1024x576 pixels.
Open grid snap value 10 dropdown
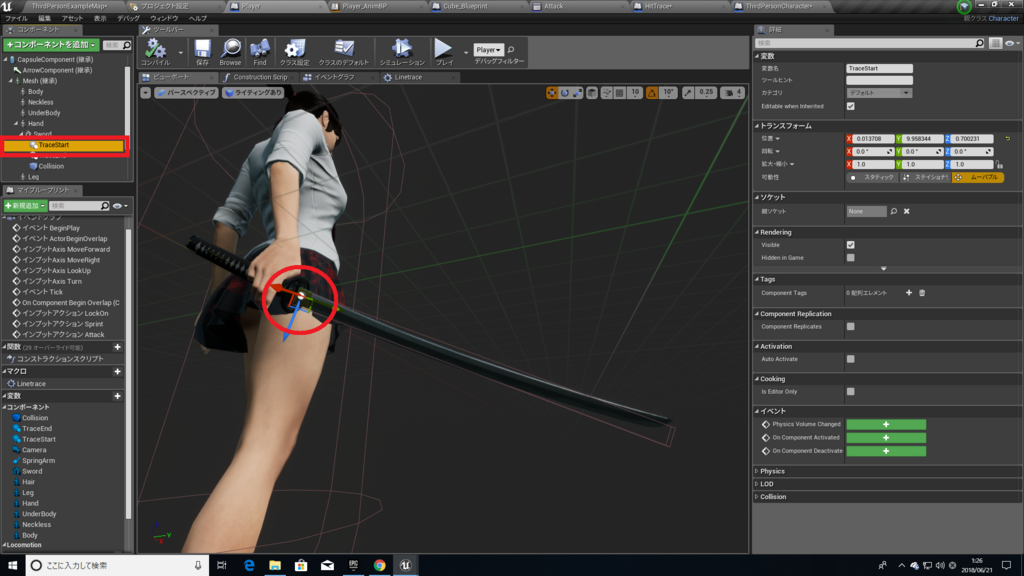(635, 93)
